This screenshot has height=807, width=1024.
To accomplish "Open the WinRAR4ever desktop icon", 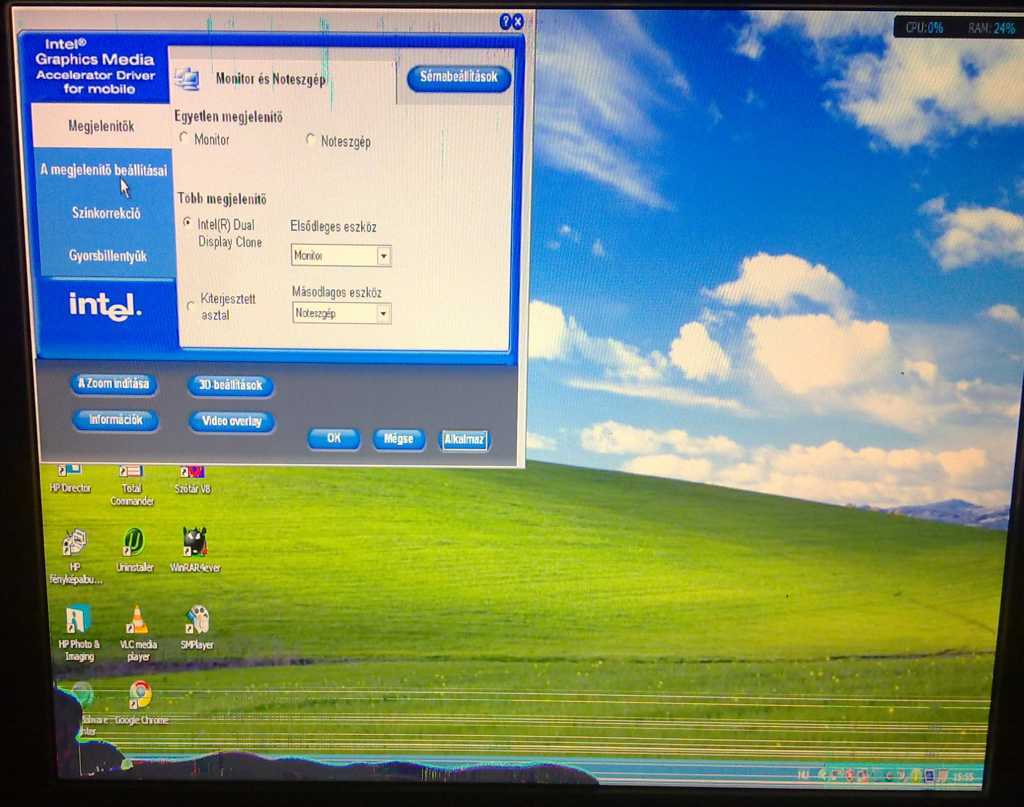I will pos(195,550).
